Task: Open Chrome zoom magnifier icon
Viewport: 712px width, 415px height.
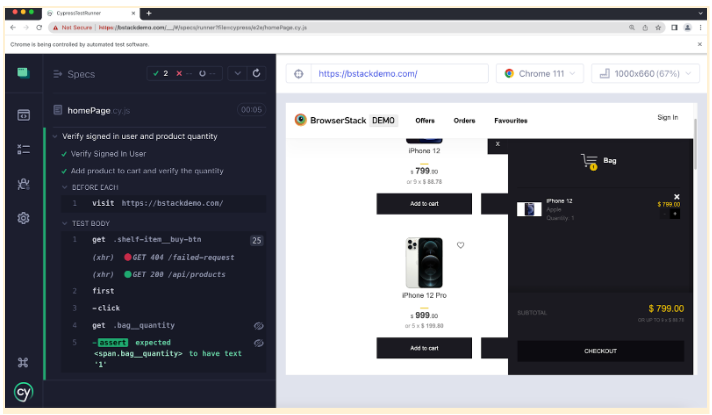Action: (x=632, y=28)
